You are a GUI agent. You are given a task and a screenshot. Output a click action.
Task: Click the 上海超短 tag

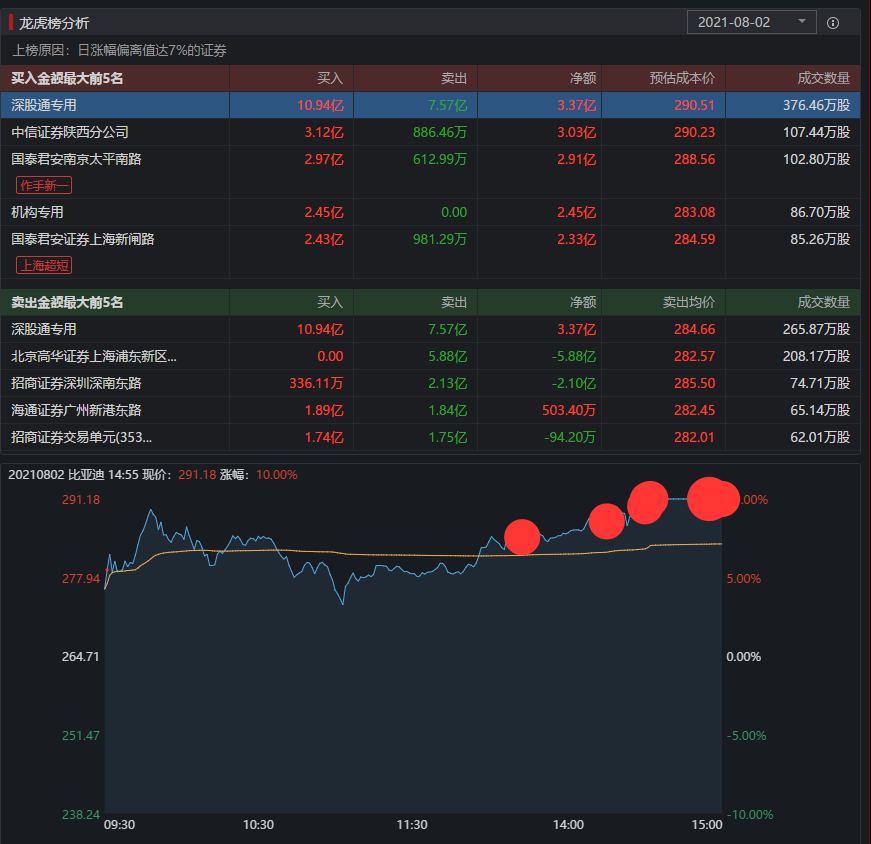click(44, 265)
